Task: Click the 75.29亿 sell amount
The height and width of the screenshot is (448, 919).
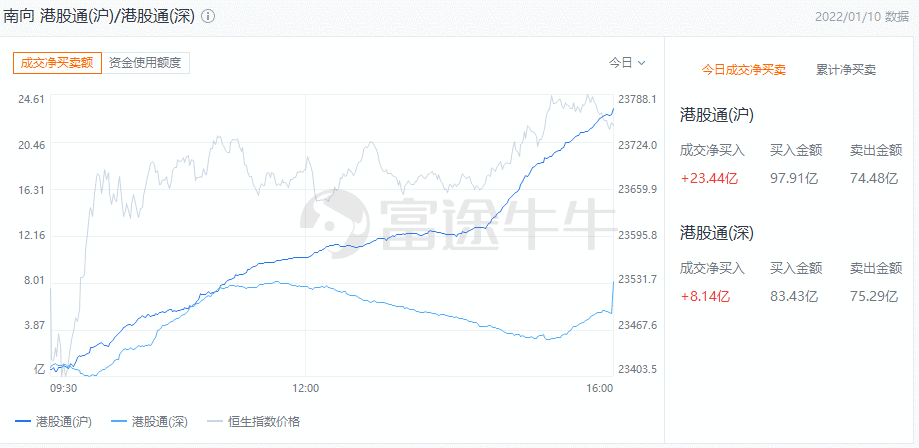Action: click(x=875, y=296)
